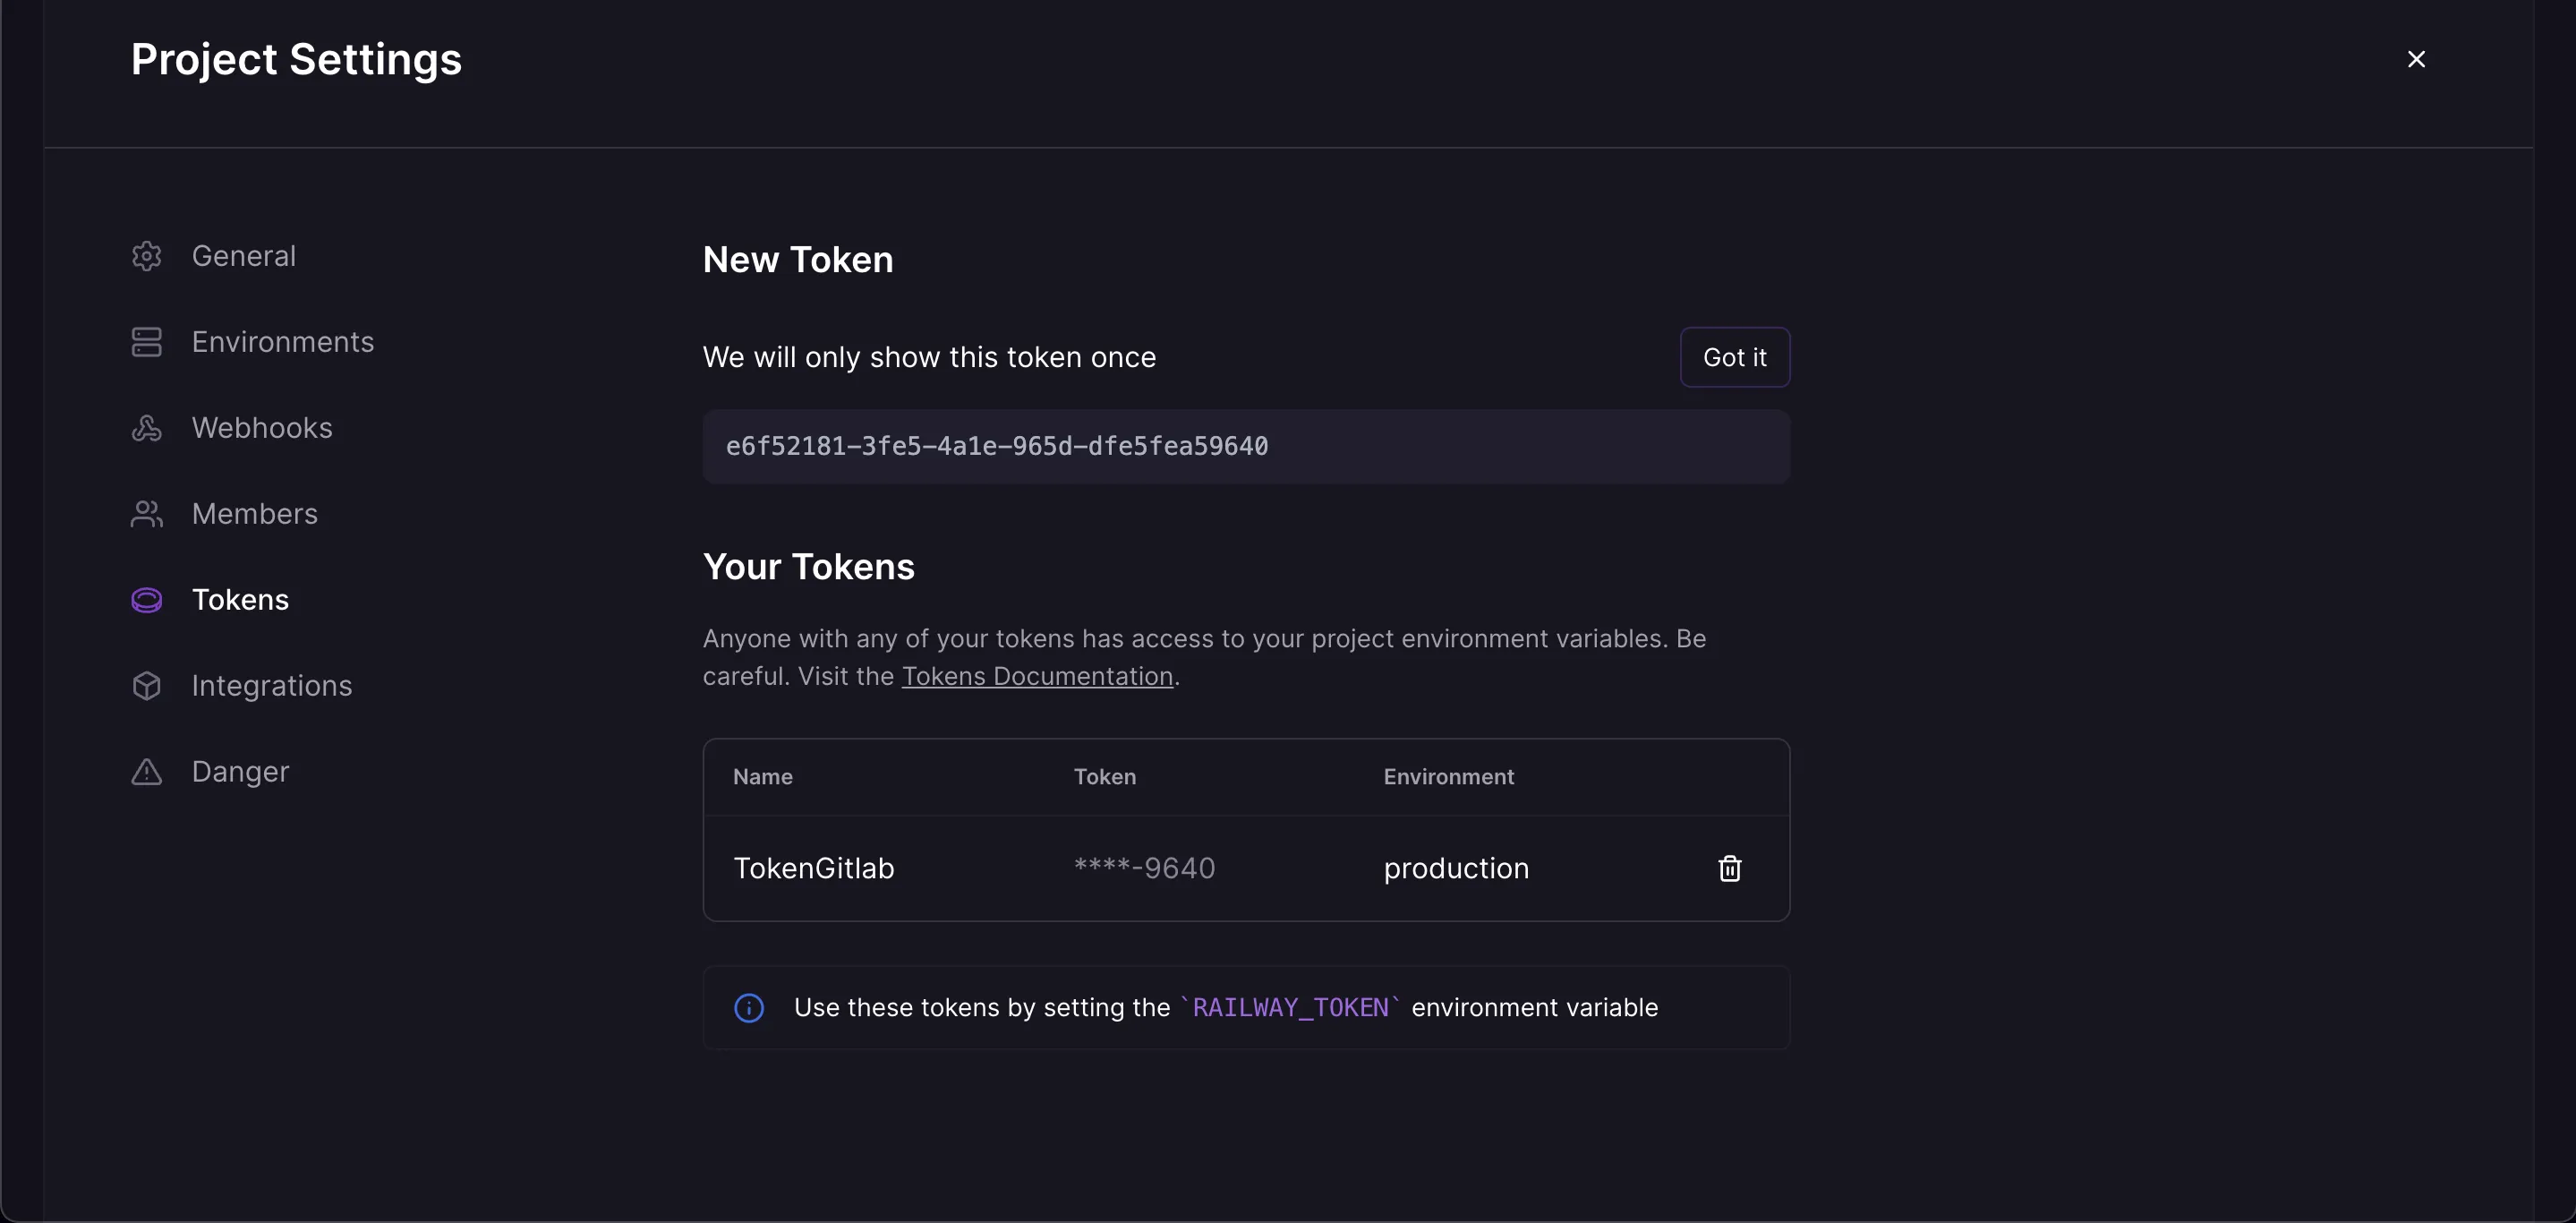The height and width of the screenshot is (1223, 2576).
Task: Click the General gear icon
Action: [146, 256]
